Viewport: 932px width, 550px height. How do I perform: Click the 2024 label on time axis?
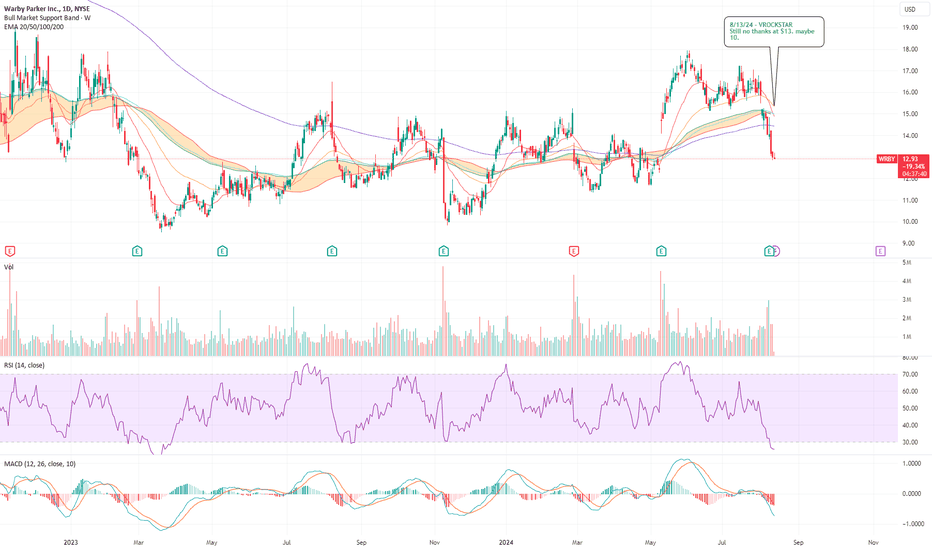point(506,542)
